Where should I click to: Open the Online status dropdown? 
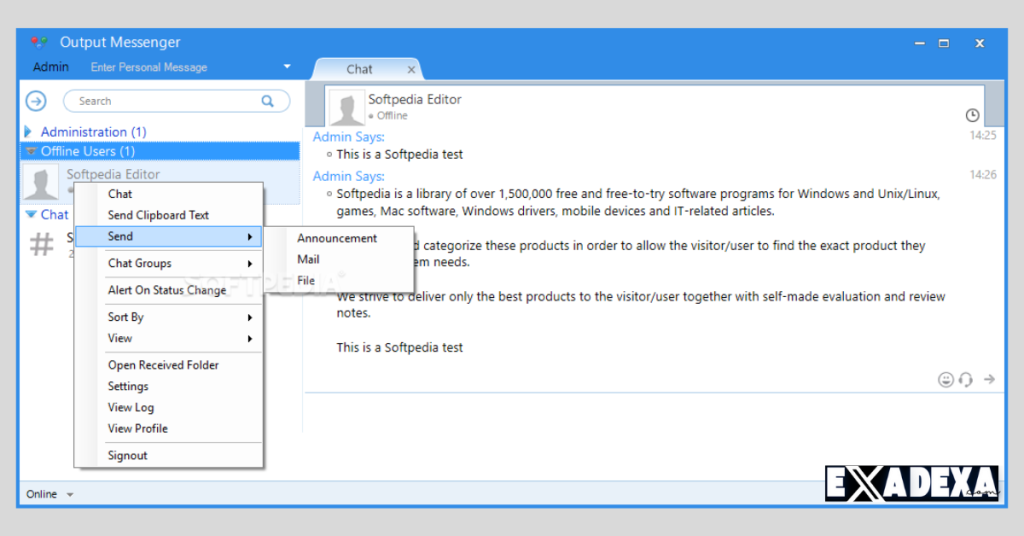pos(70,494)
